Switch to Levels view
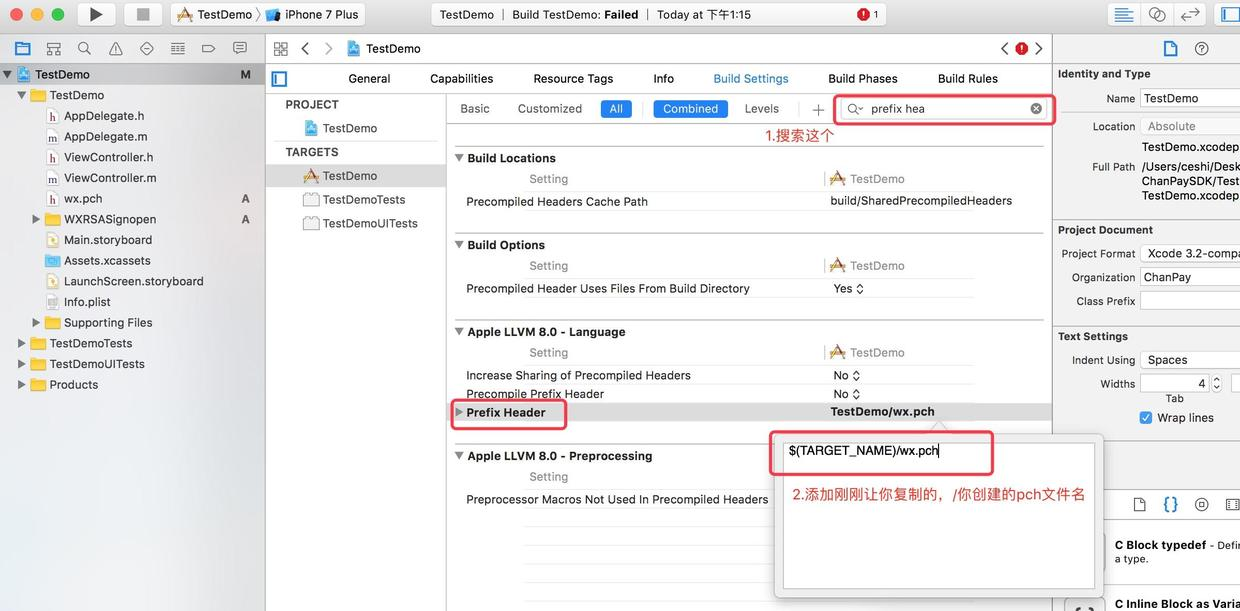Screen dimensions: 1240x611 click(762, 109)
